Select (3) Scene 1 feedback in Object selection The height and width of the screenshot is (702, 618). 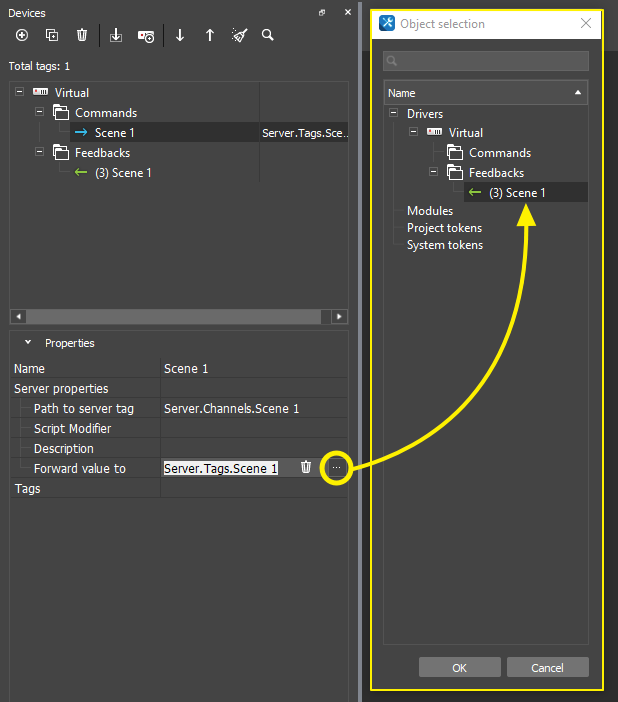point(516,193)
